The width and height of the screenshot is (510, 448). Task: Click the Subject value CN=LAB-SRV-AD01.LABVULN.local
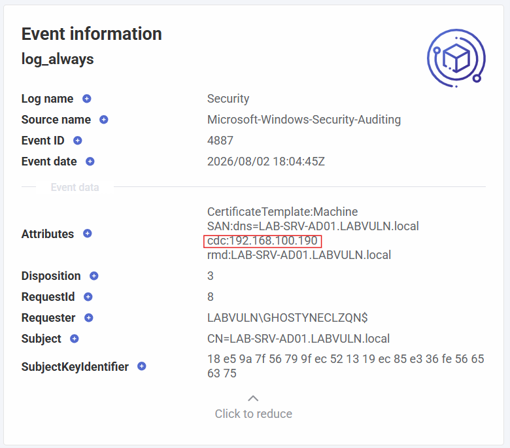[x=298, y=339]
